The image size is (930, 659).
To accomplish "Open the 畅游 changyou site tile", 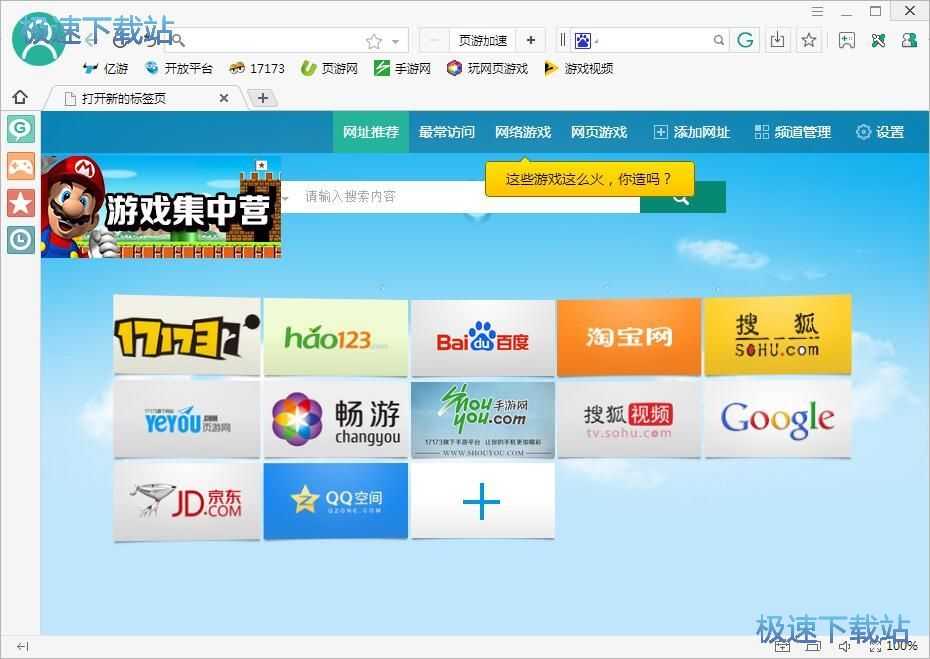I will 336,419.
